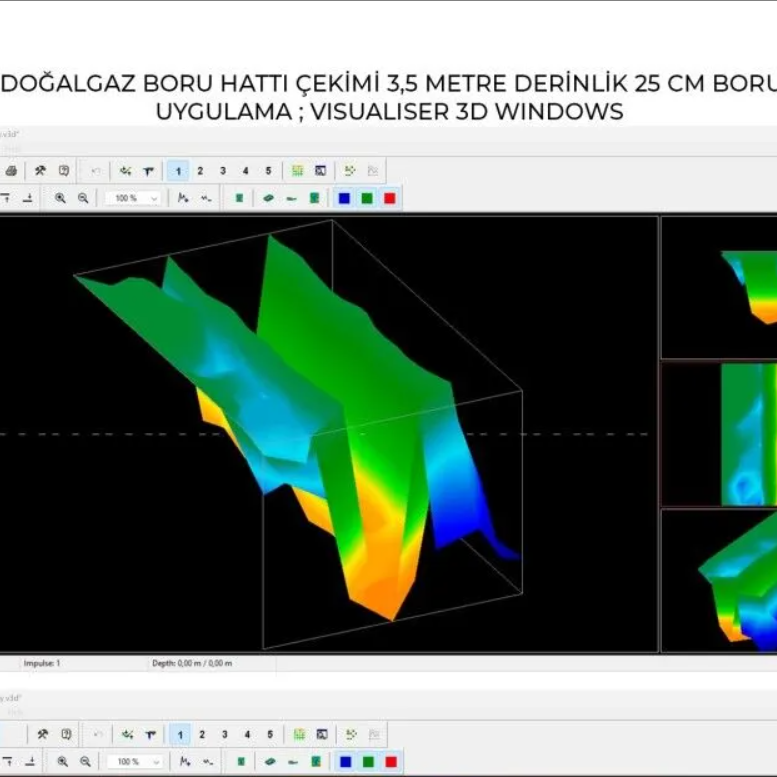The width and height of the screenshot is (777, 777).
Task: Open 100 % zoom dropdown in lower window
Action: [134, 762]
